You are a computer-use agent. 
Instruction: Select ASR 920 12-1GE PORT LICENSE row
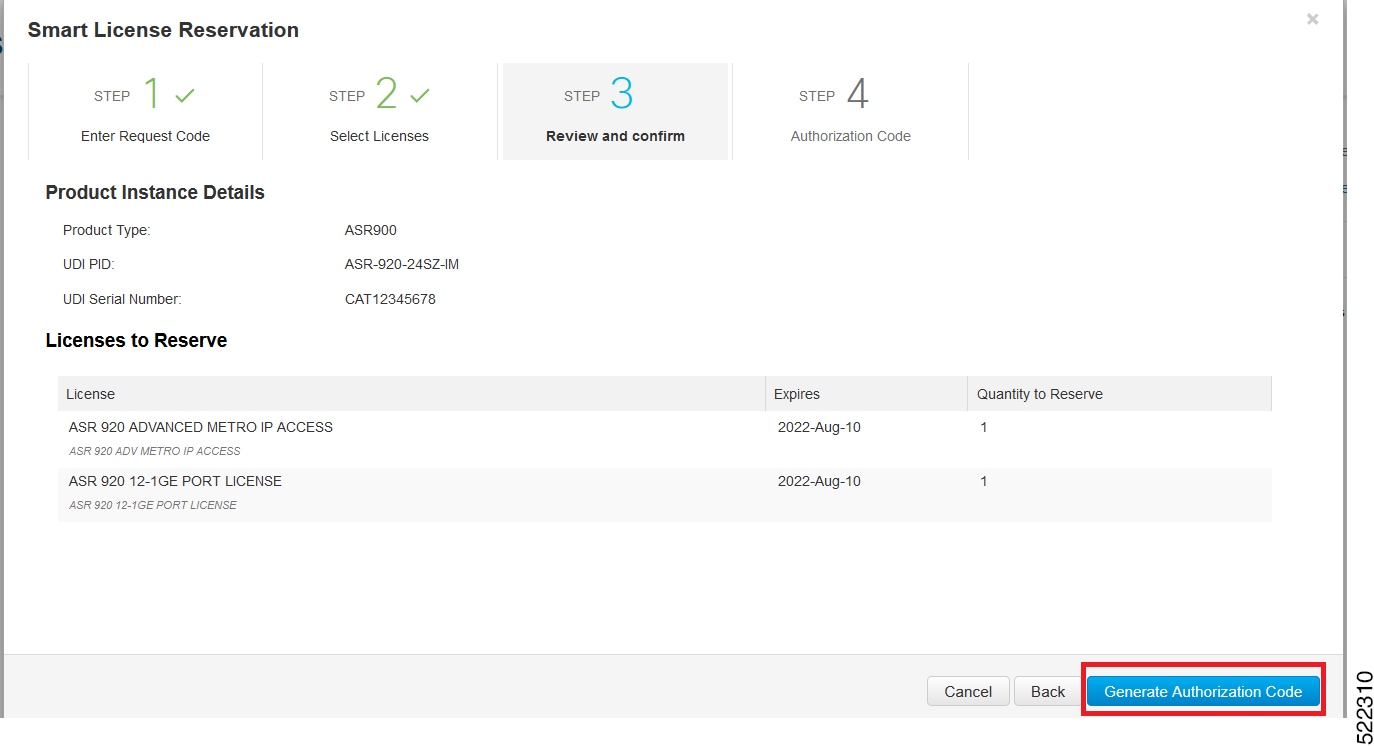664,494
